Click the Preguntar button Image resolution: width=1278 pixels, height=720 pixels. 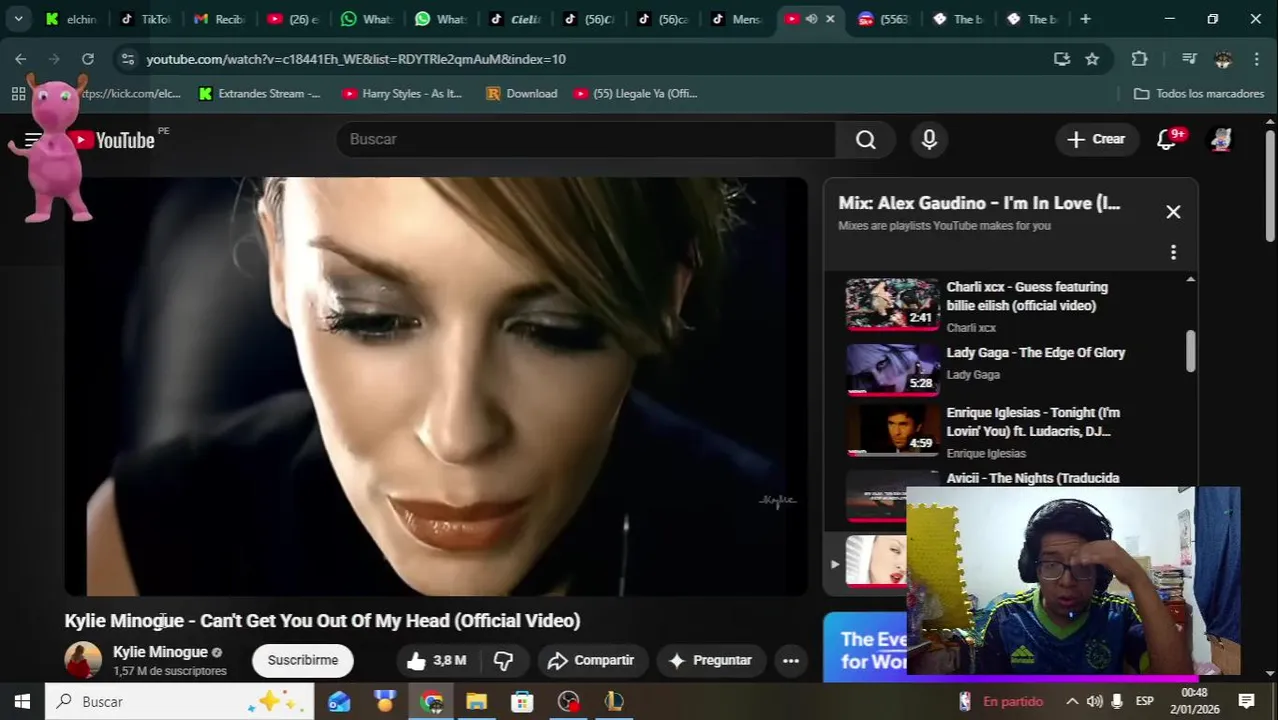pos(710,660)
